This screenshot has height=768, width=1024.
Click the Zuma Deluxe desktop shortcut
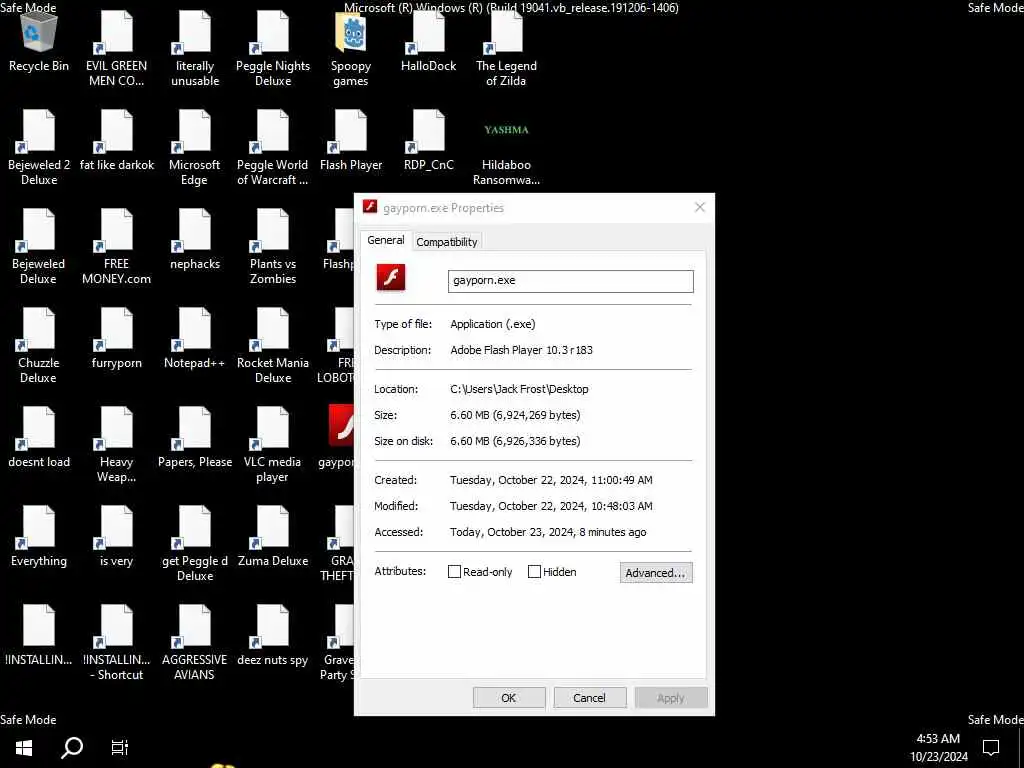[273, 538]
